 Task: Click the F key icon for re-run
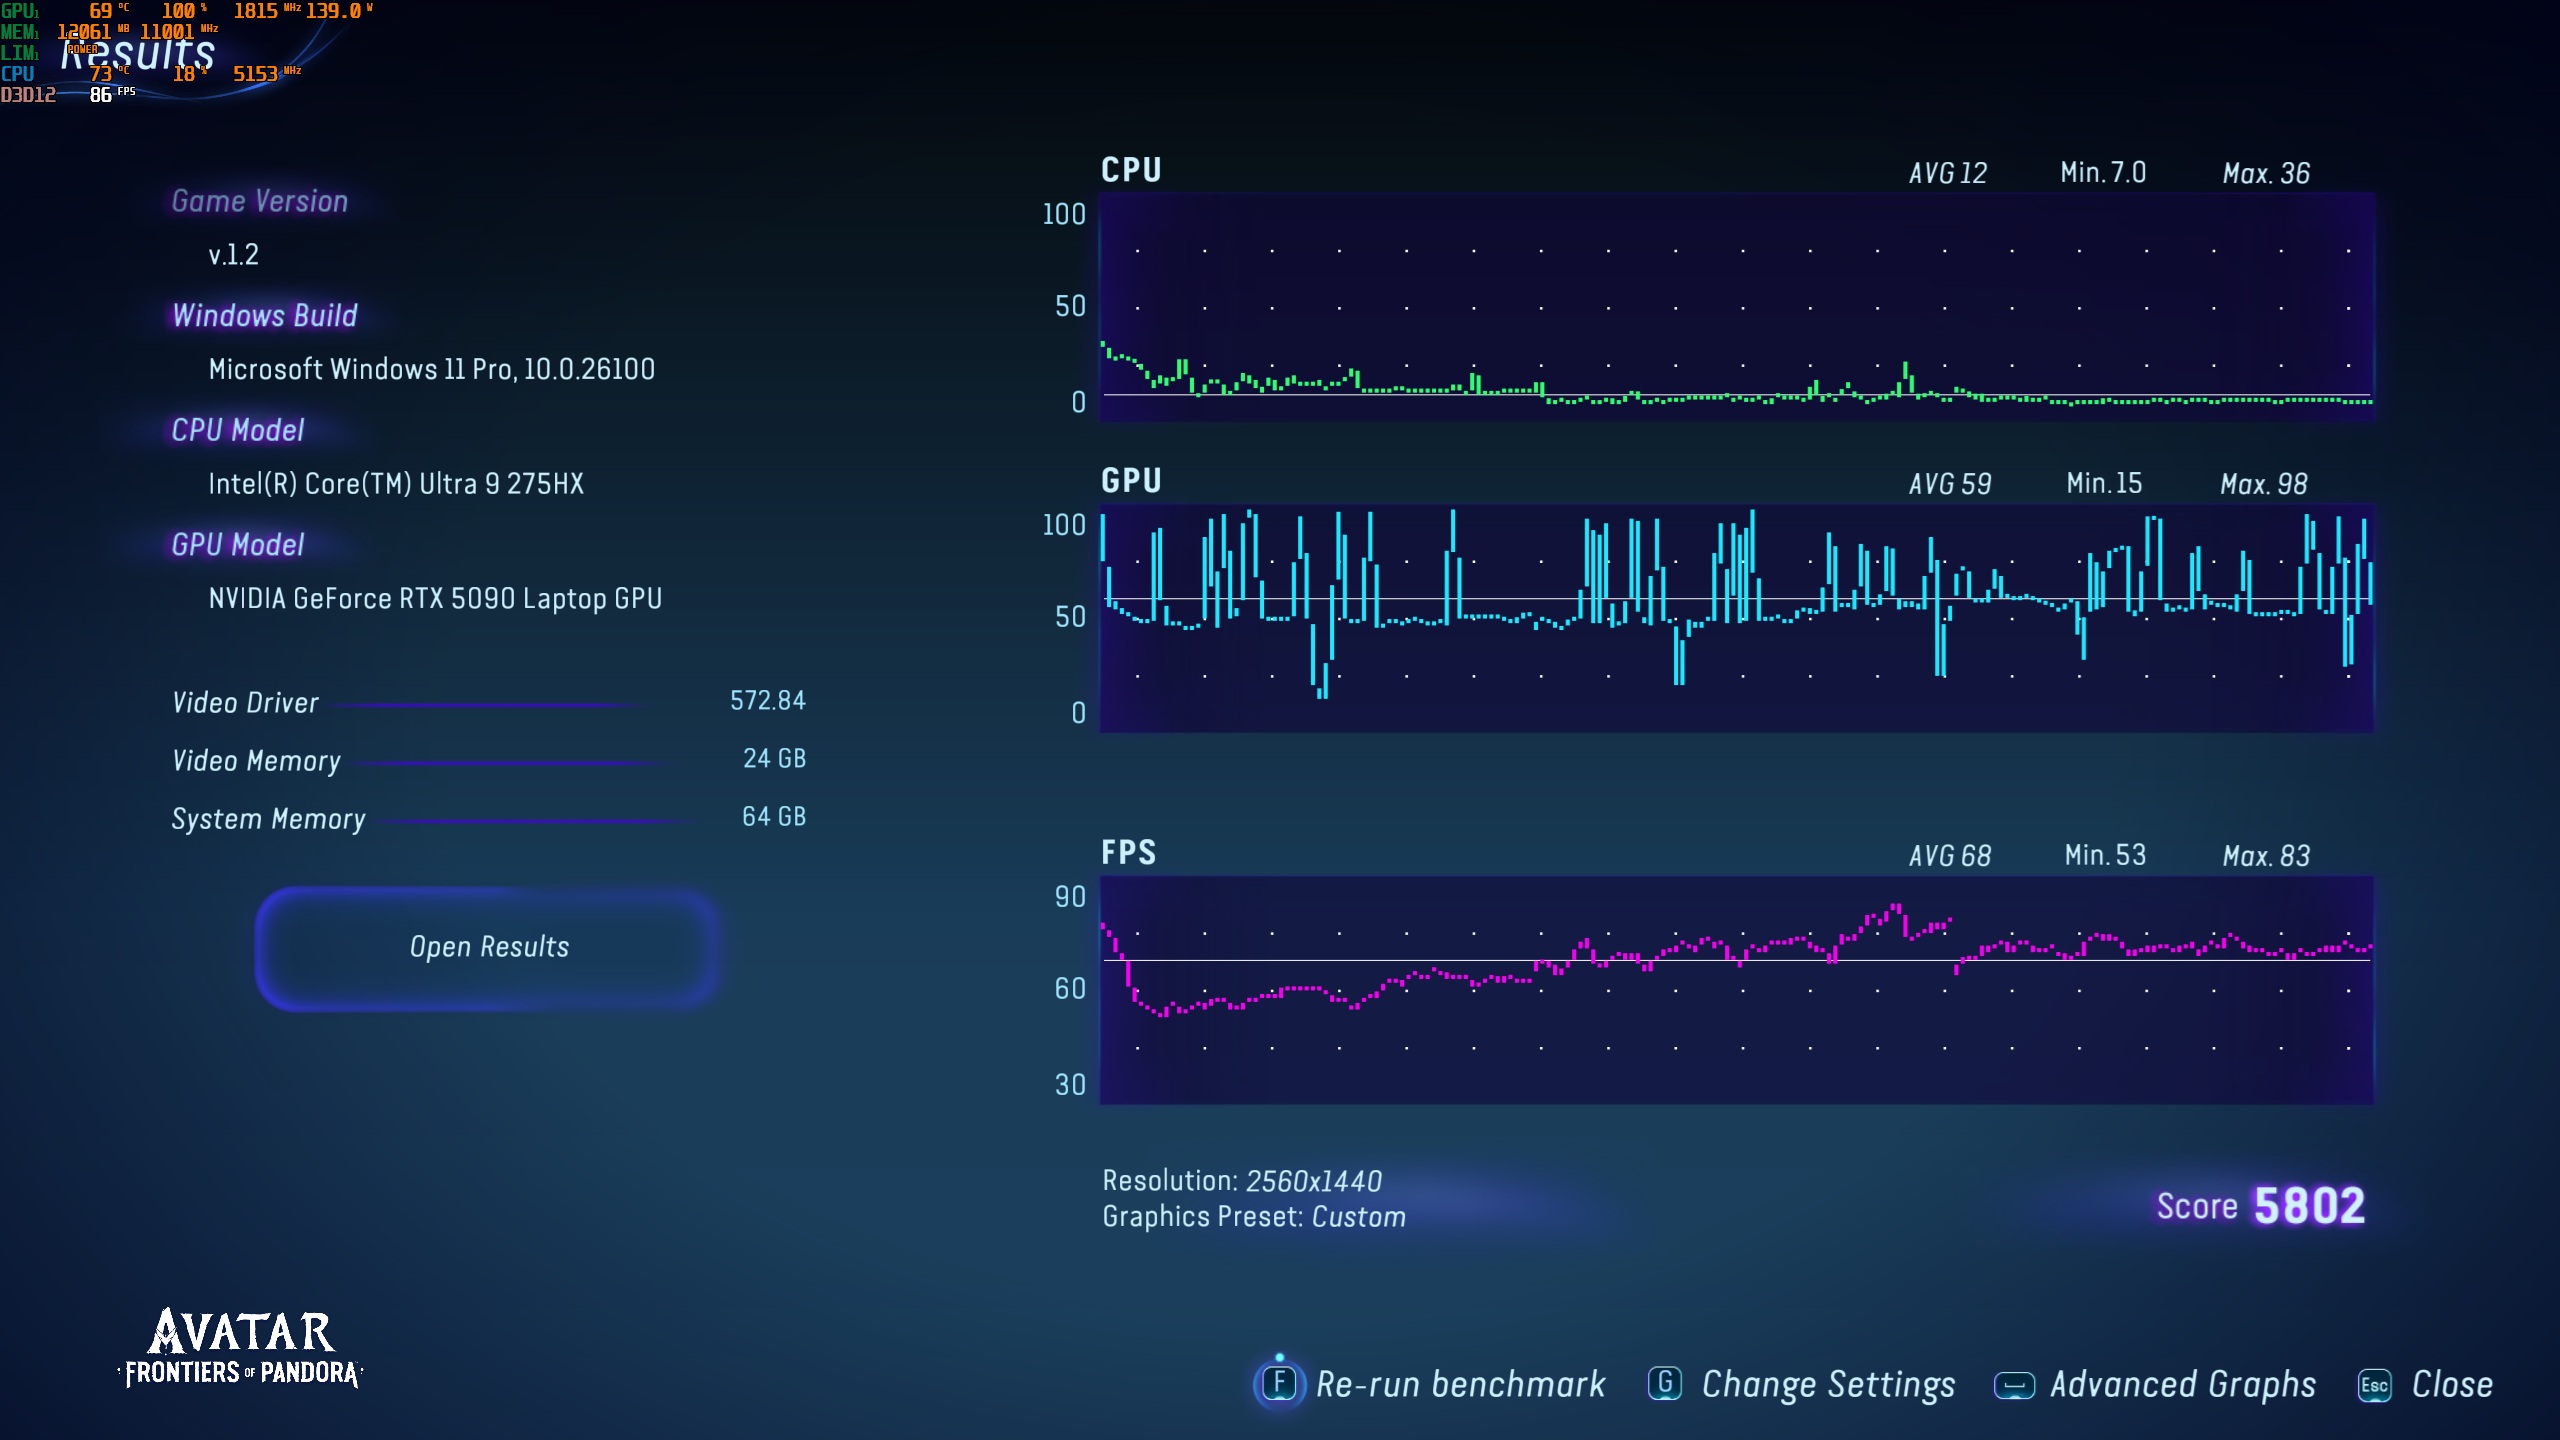pyautogui.click(x=1279, y=1384)
